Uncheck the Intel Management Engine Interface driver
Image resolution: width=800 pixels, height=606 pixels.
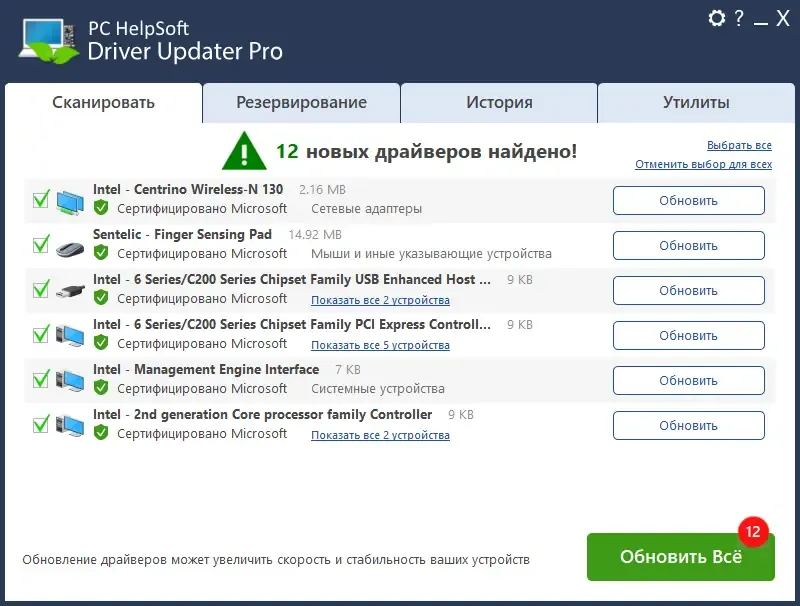(40, 379)
